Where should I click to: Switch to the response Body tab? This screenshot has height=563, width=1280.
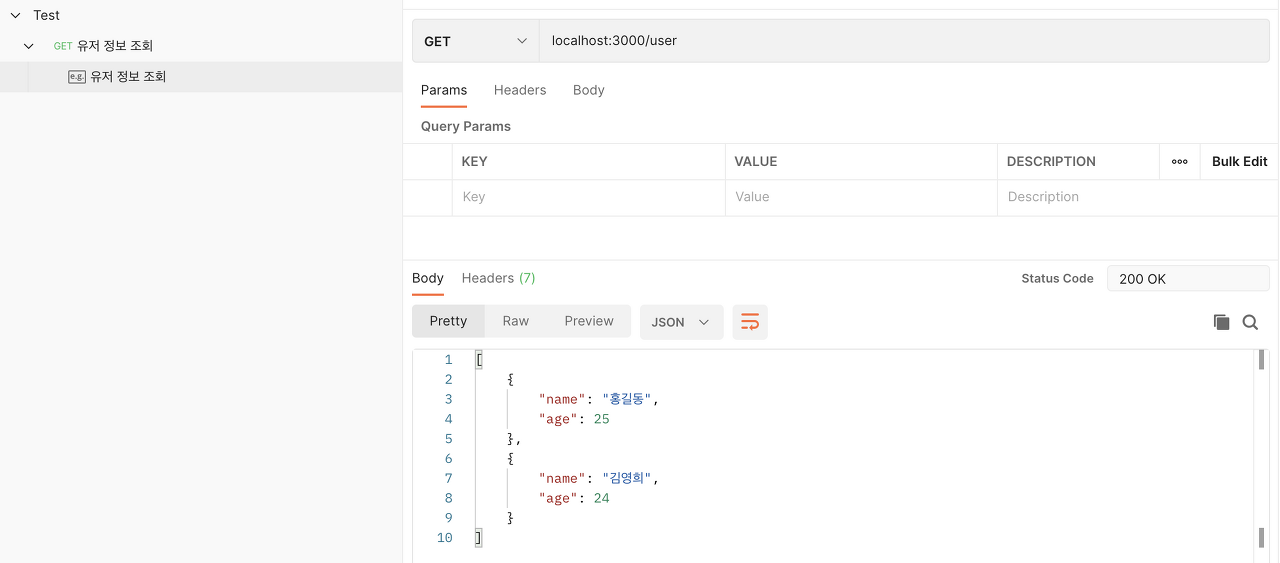point(428,278)
